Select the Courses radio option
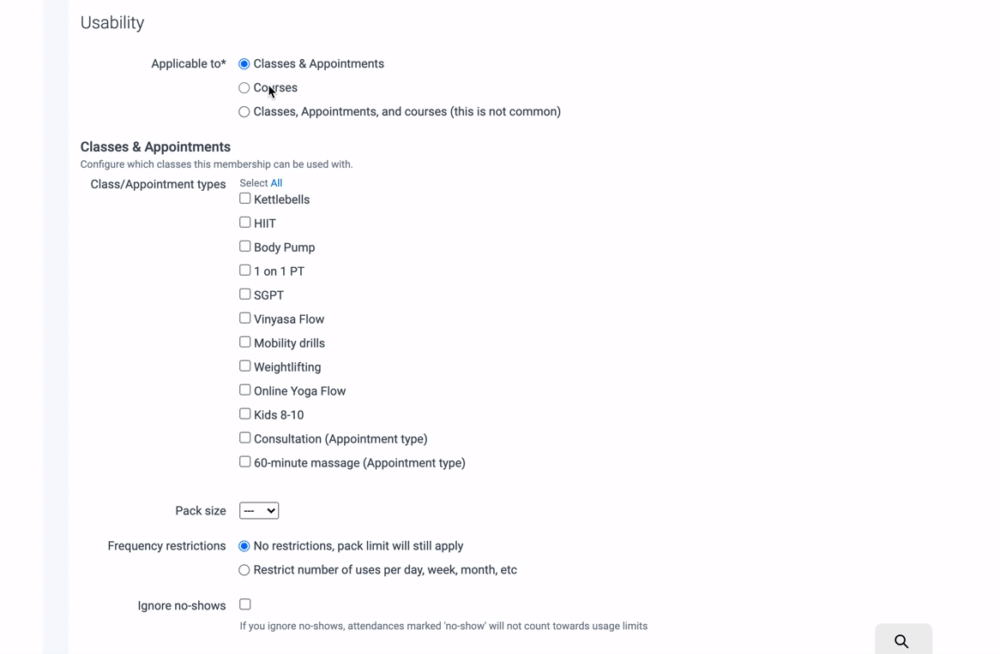 244,88
